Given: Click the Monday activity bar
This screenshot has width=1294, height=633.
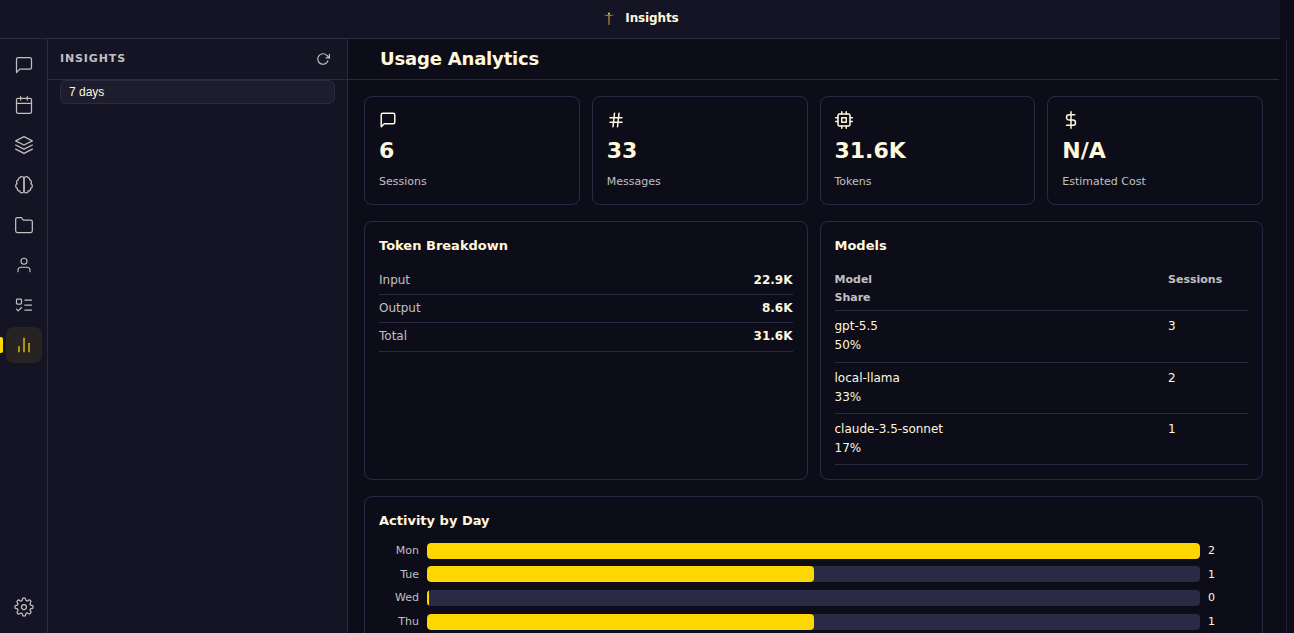Looking at the screenshot, I should pyautogui.click(x=813, y=551).
